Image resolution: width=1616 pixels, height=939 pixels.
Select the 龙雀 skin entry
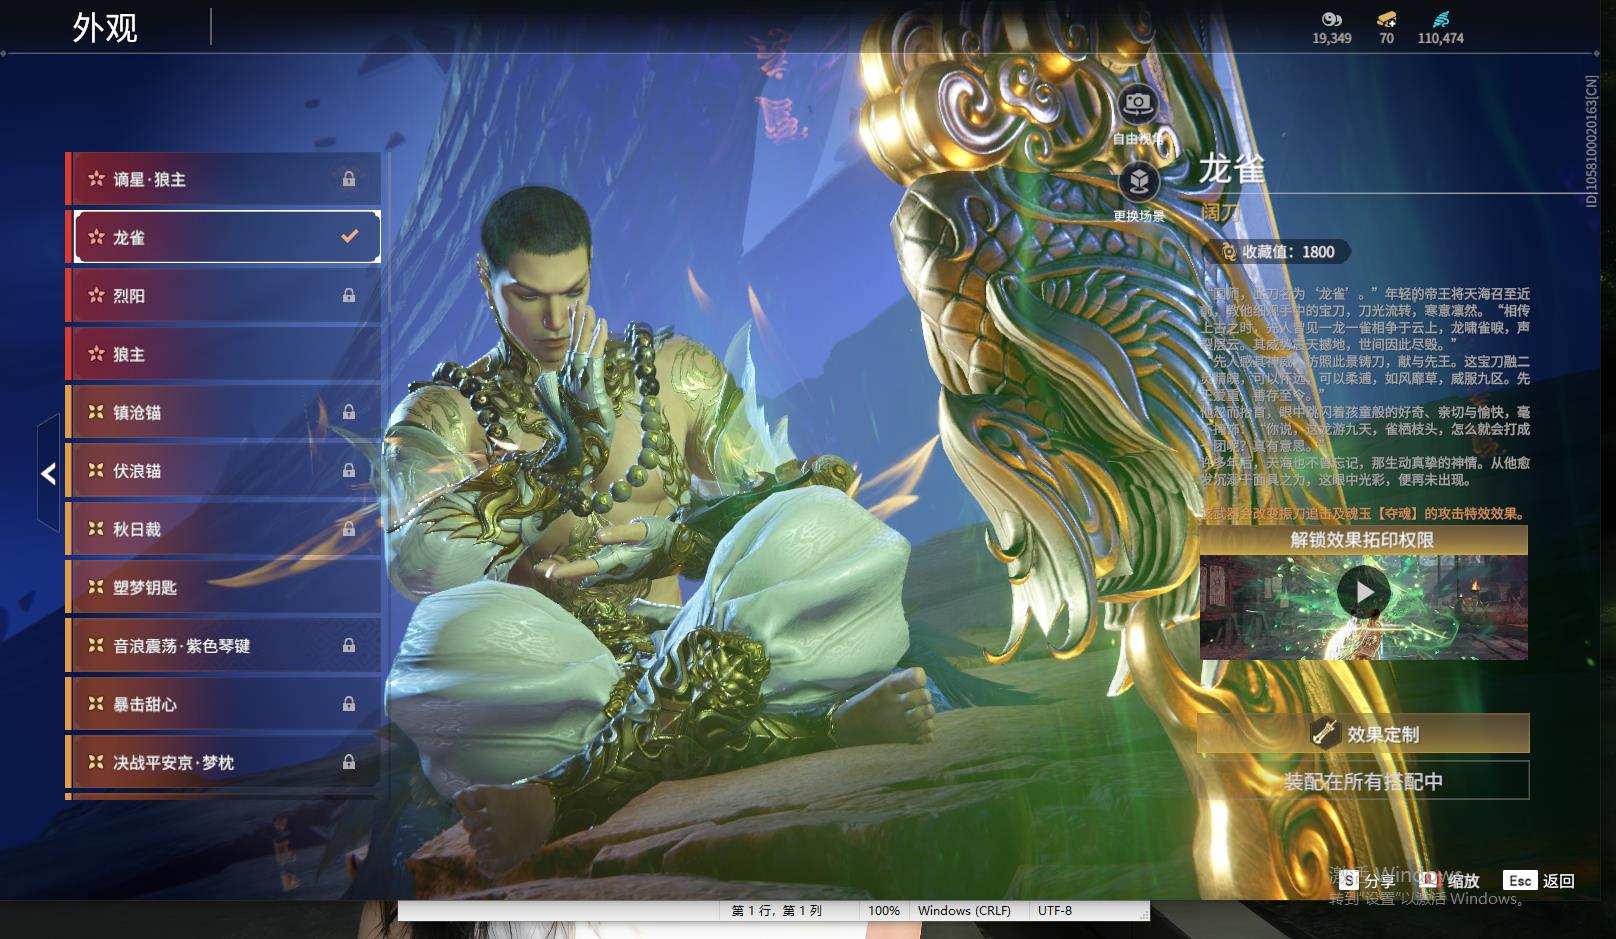(224, 237)
